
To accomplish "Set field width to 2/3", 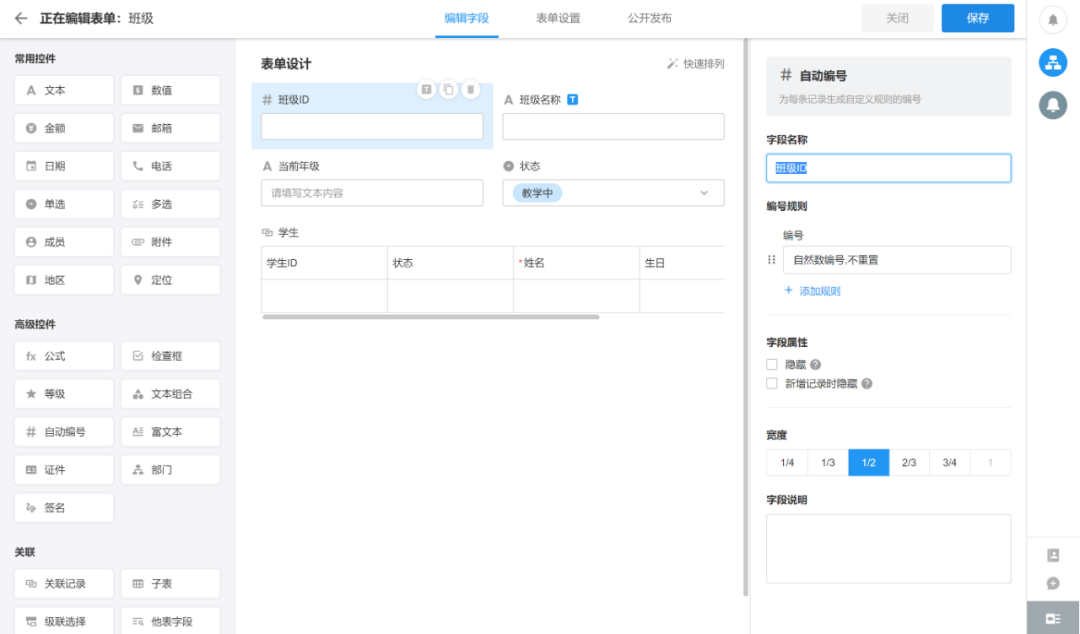I will pyautogui.click(x=909, y=462).
